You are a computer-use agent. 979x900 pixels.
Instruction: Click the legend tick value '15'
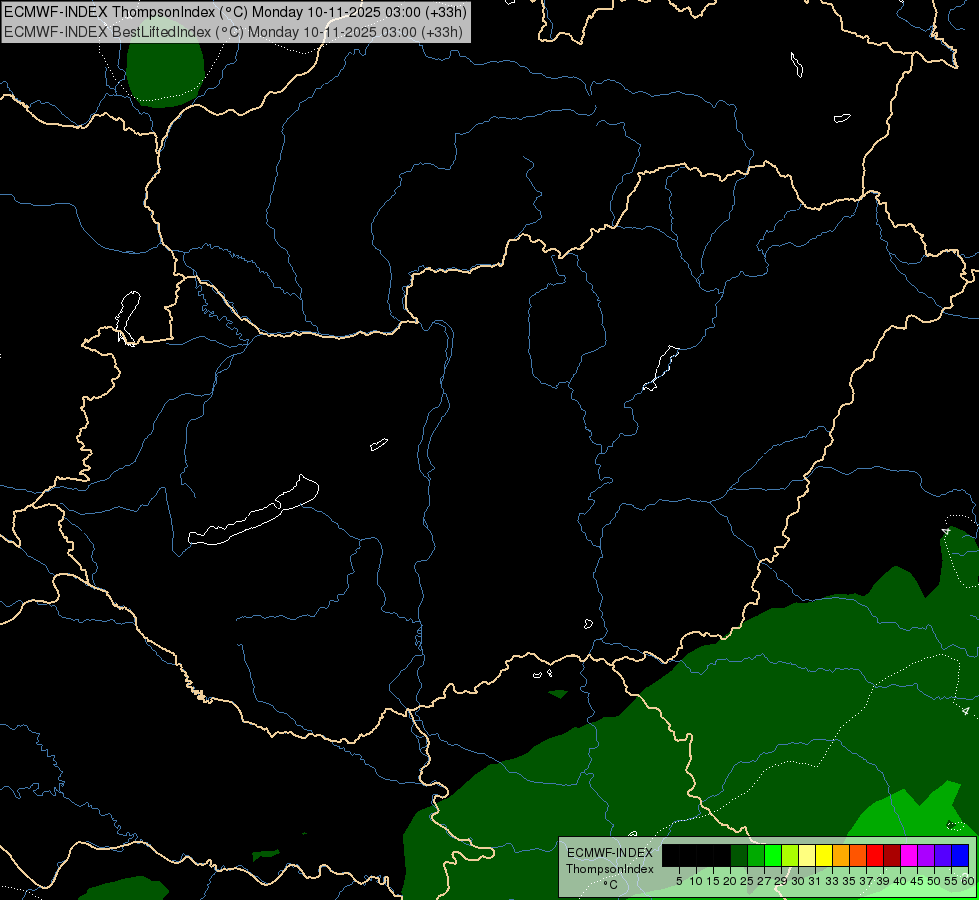(714, 881)
